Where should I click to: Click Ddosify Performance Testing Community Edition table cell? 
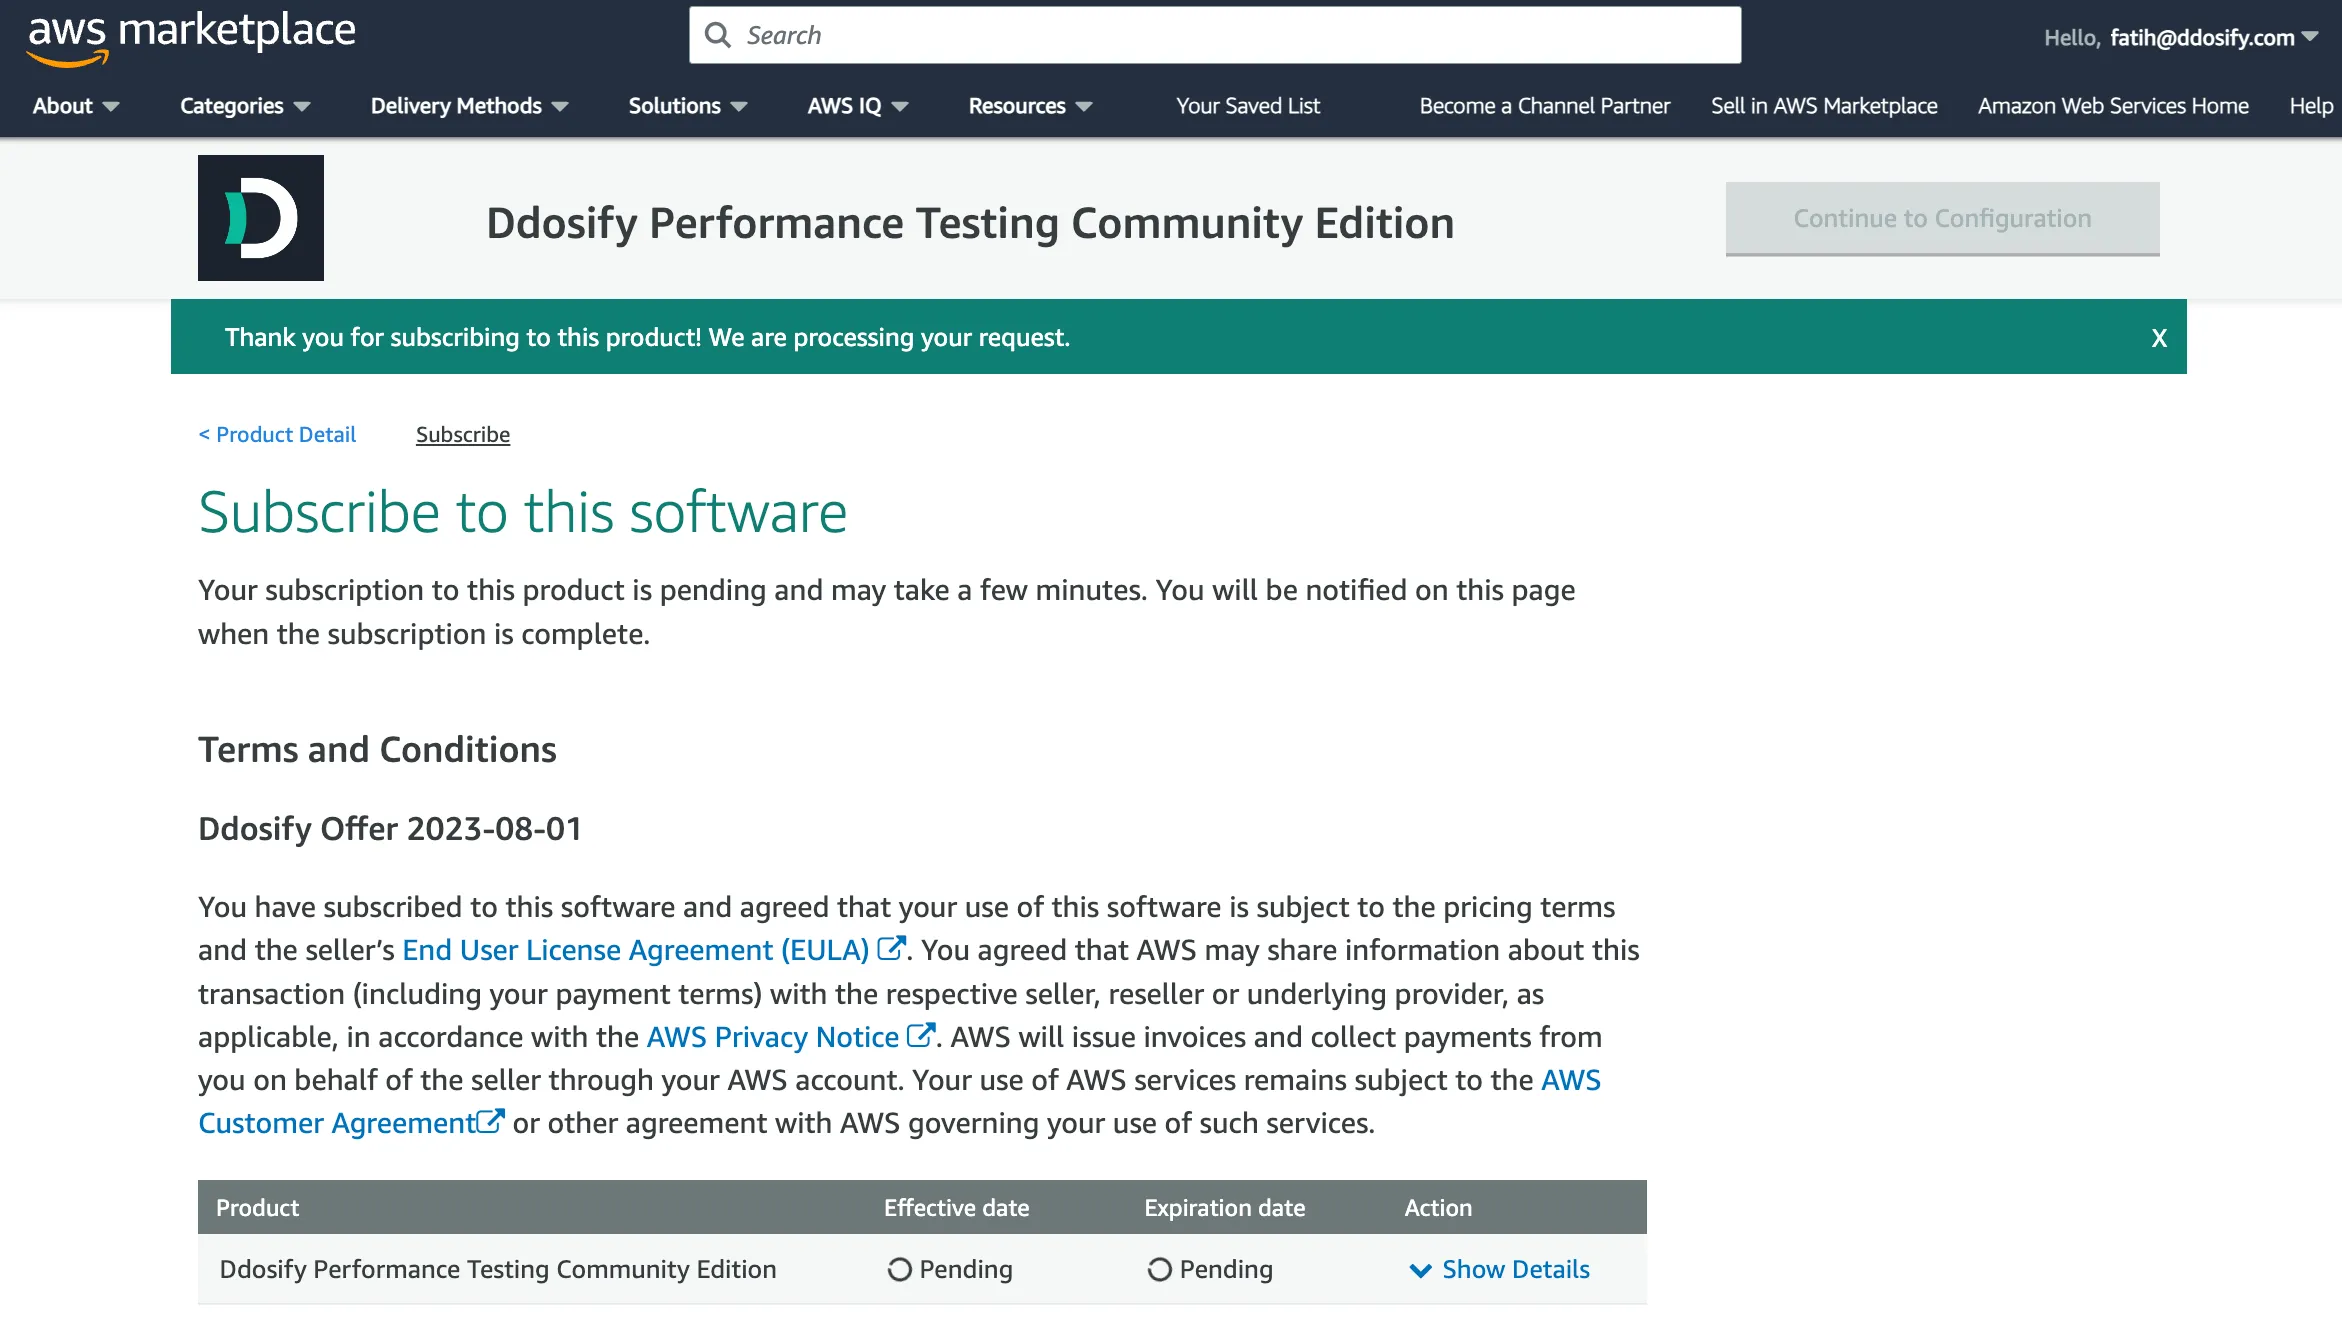[x=498, y=1269]
